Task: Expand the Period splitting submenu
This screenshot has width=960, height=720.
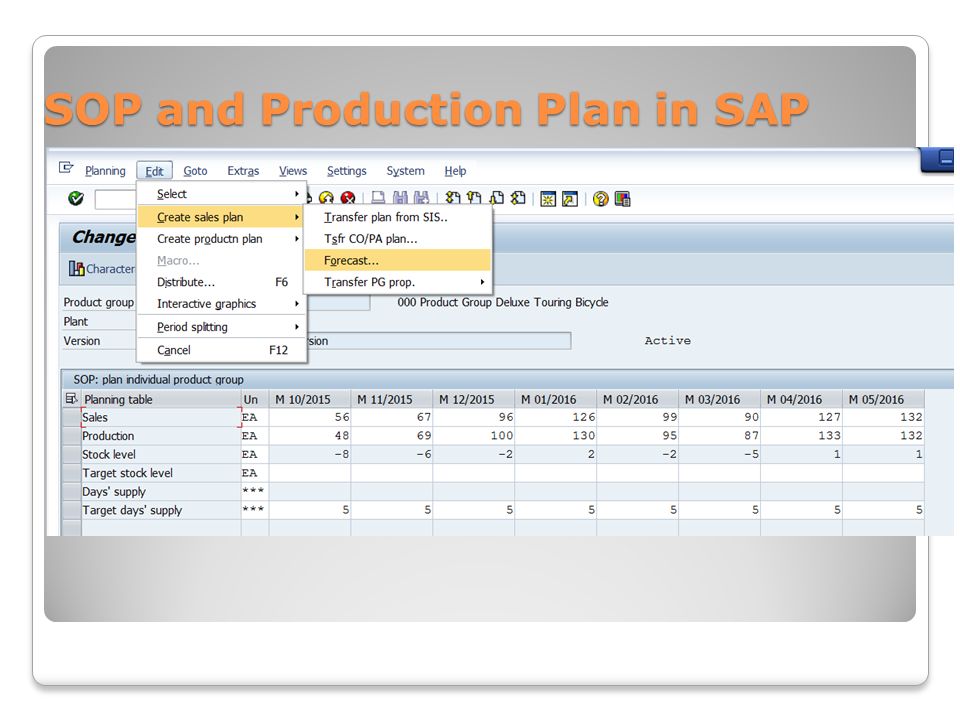Action: (221, 327)
